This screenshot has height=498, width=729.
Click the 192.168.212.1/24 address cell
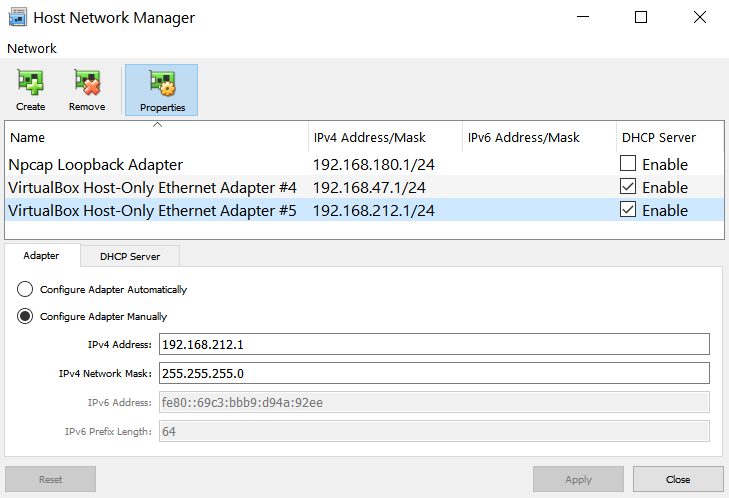374,211
